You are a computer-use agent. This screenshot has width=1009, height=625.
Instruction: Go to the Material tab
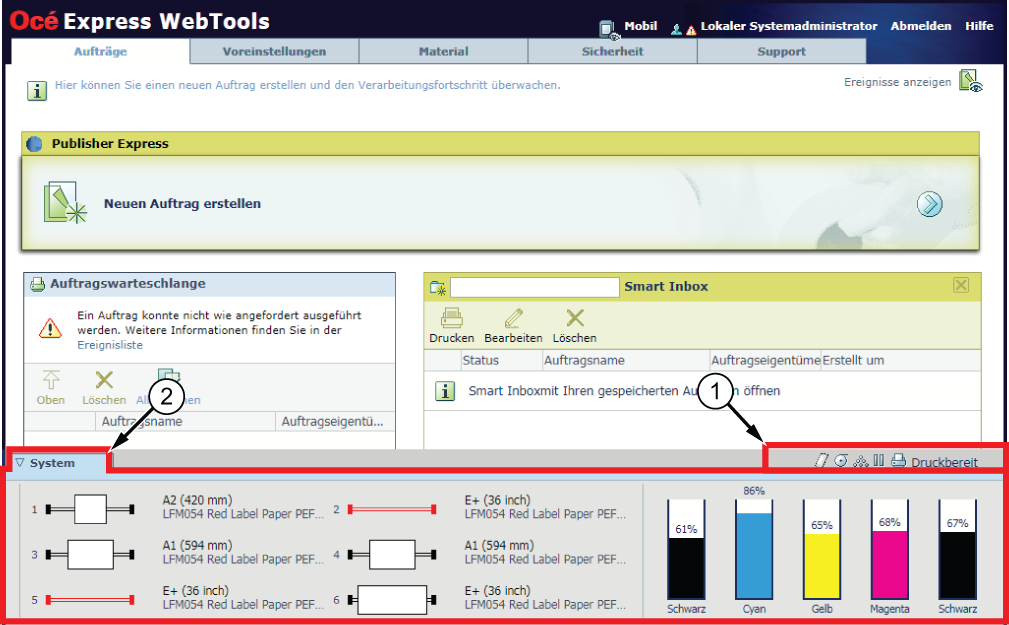tap(443, 51)
